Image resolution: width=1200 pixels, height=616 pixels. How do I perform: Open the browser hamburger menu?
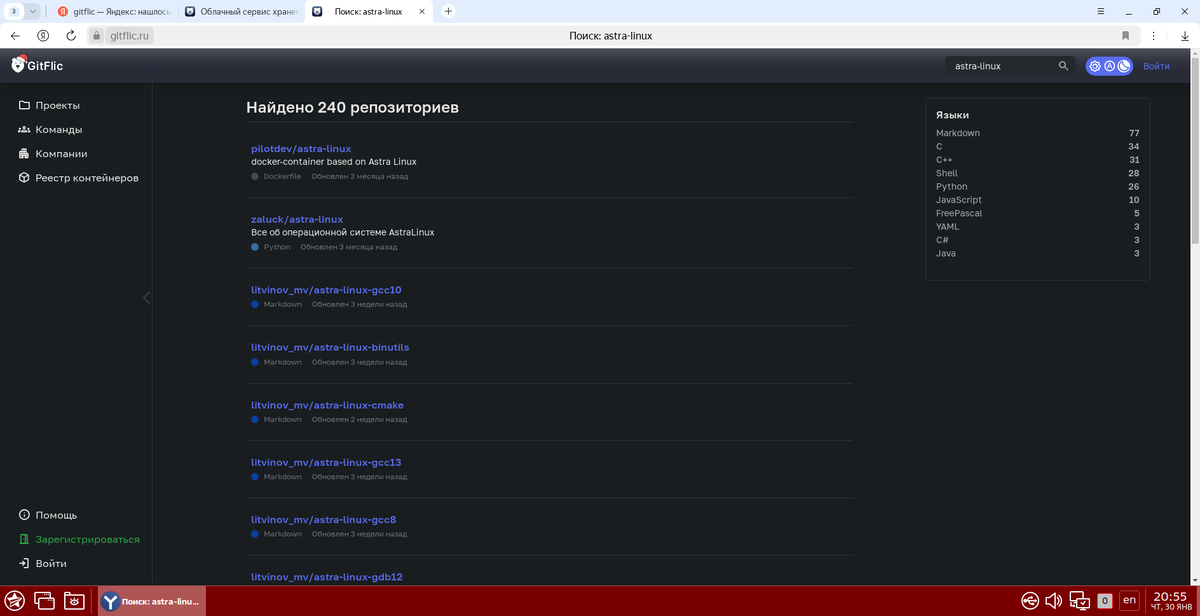tap(1101, 11)
